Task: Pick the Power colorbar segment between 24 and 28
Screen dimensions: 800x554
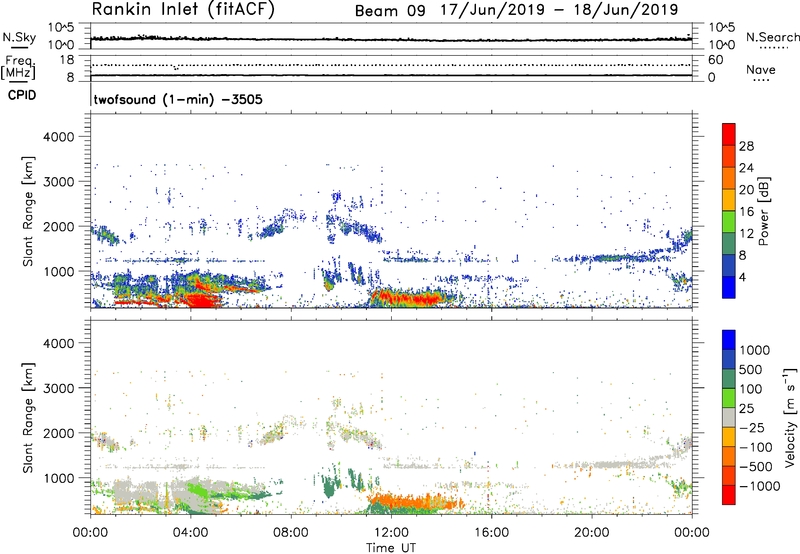Action: (x=729, y=156)
